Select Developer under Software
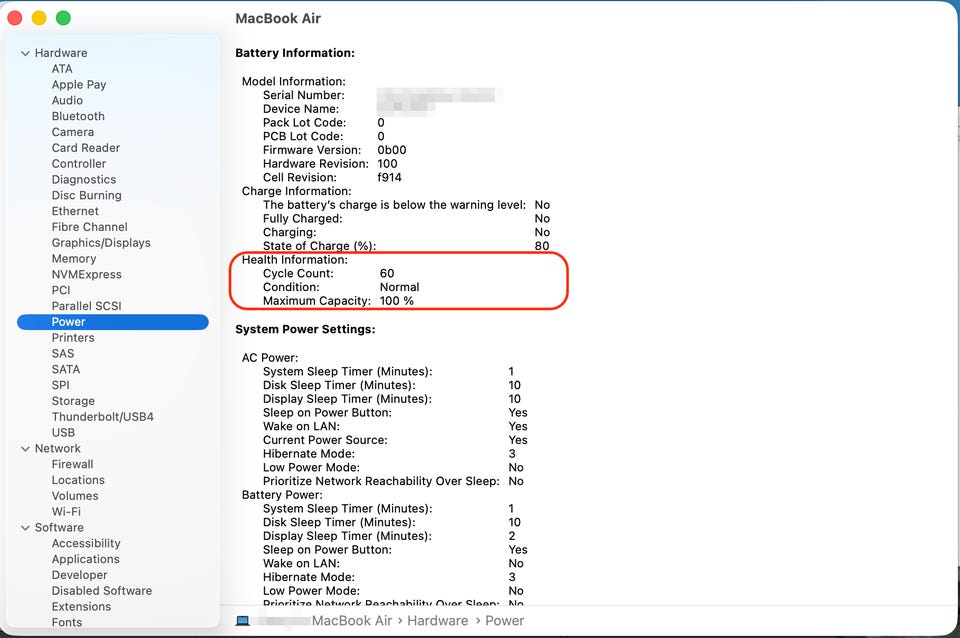This screenshot has width=960, height=638. 80,576
